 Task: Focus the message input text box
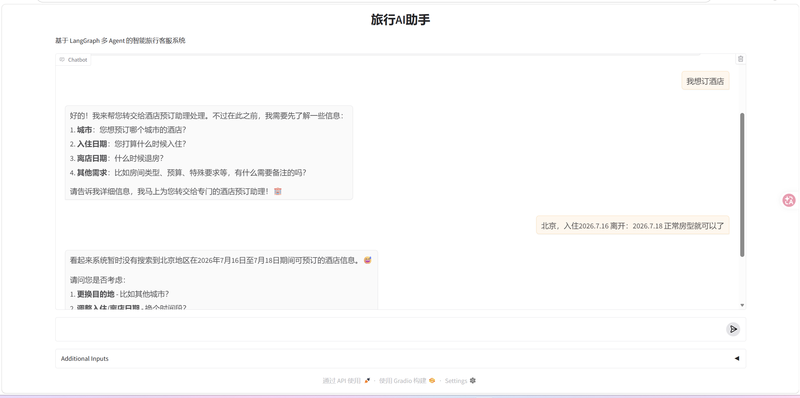pos(390,329)
